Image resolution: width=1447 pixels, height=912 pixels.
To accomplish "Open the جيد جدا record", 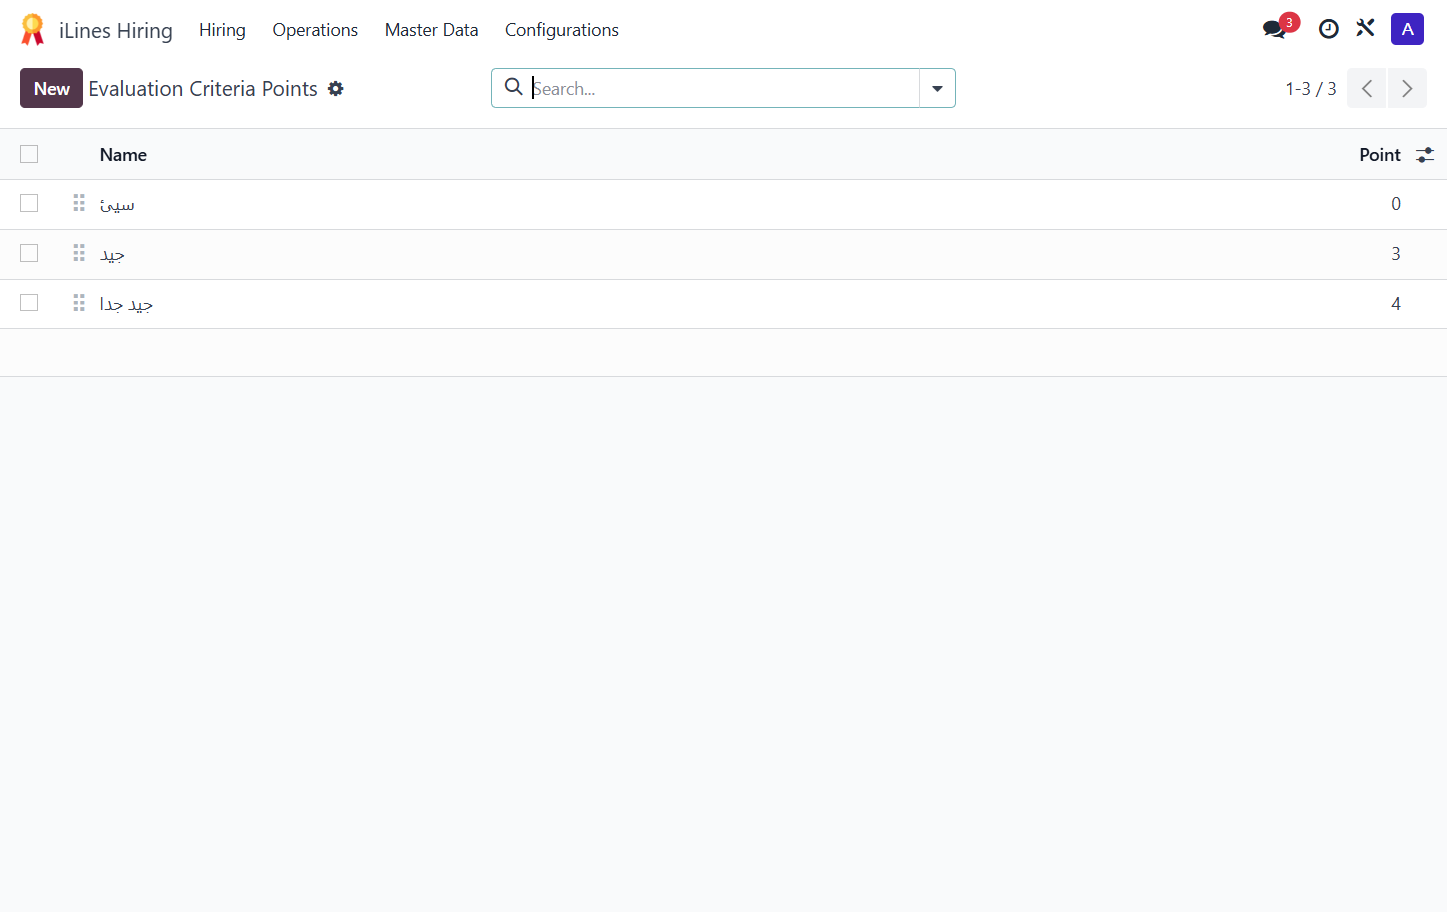I will pyautogui.click(x=126, y=304).
